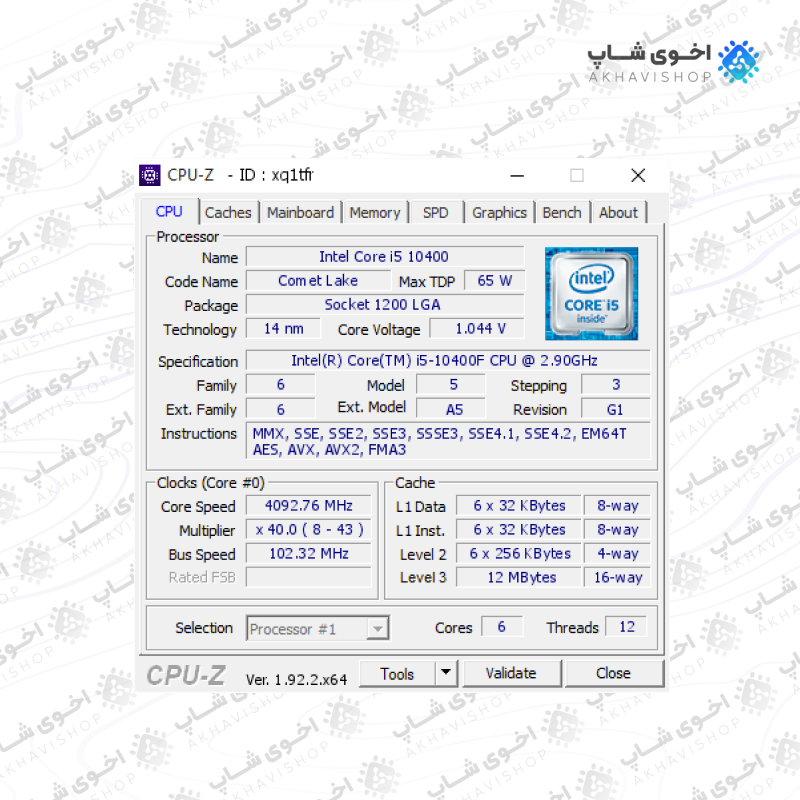Minimize the CPU-Z window
The image size is (800, 800).
517,176
